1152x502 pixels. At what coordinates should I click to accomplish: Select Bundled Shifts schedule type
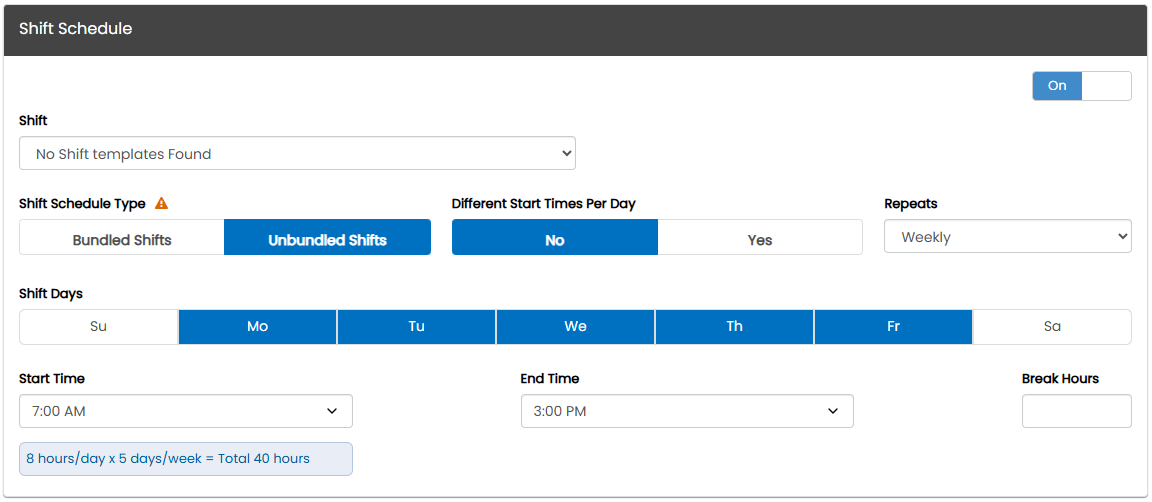pos(122,237)
